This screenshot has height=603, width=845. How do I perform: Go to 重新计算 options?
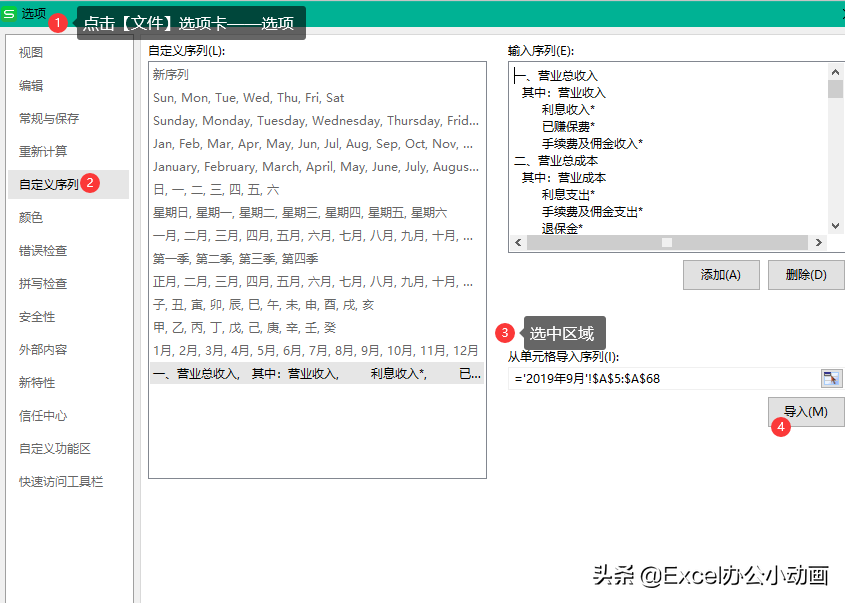(43, 151)
